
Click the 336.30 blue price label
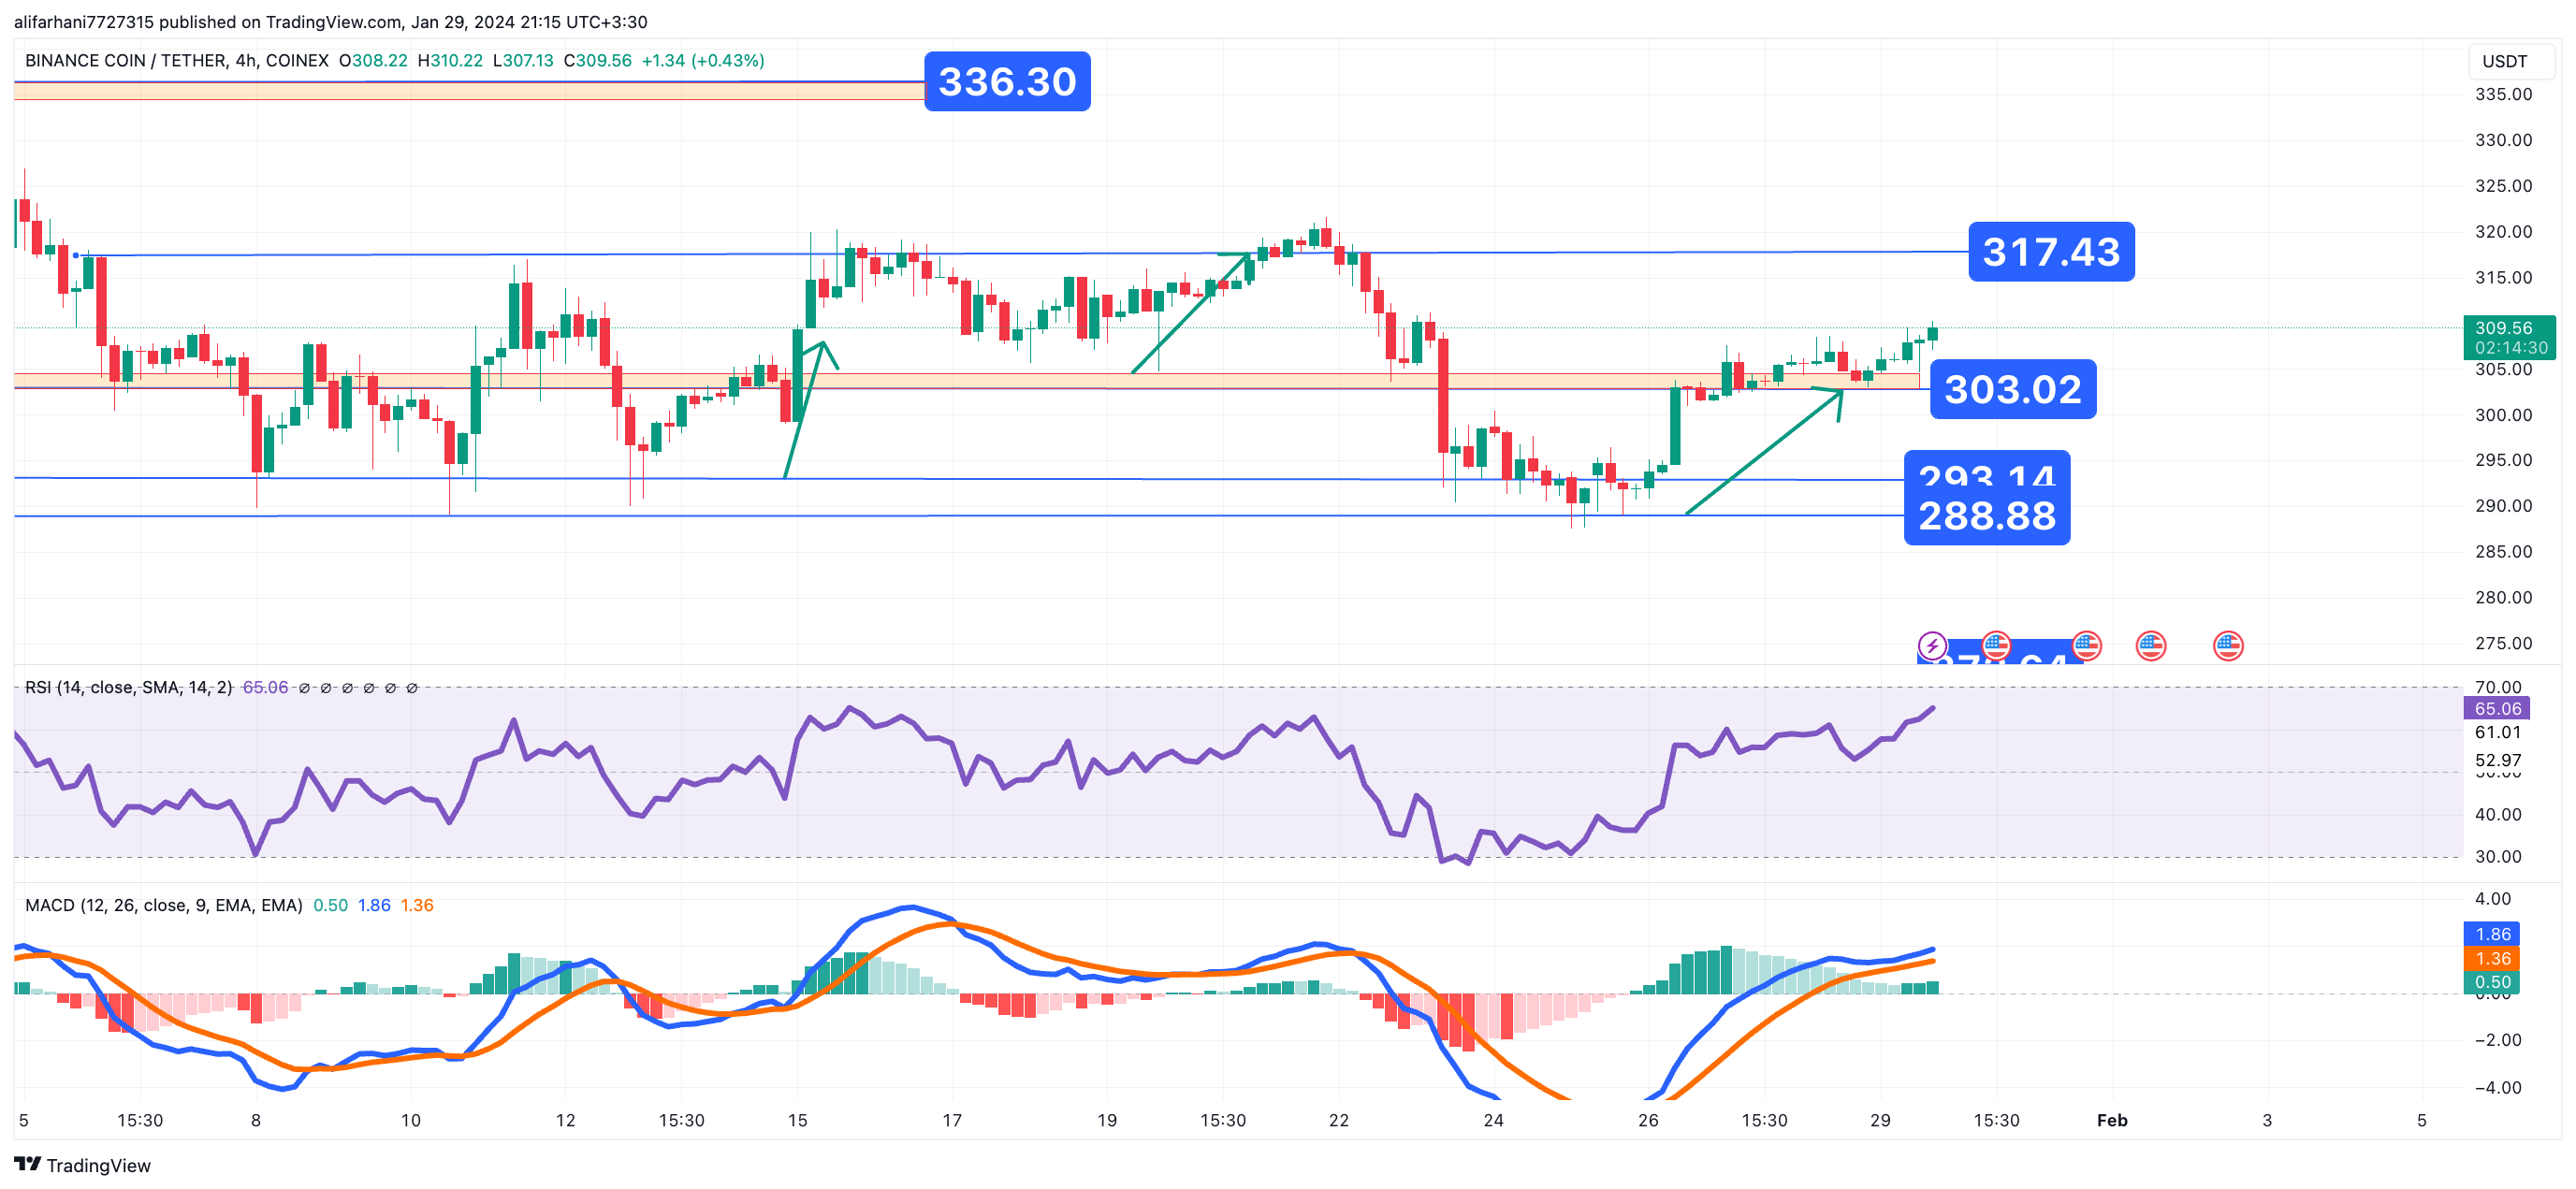click(1007, 82)
